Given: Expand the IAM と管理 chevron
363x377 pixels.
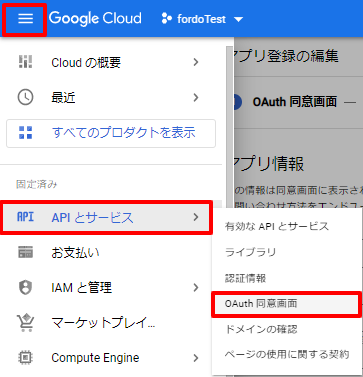Looking at the screenshot, I should pyautogui.click(x=196, y=287).
